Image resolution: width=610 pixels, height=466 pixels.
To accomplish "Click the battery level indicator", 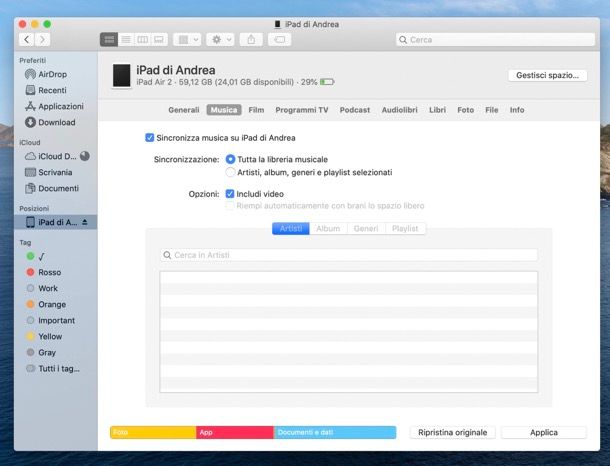I will click(x=327, y=82).
